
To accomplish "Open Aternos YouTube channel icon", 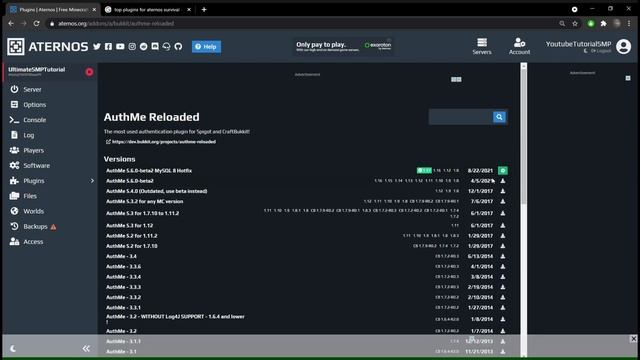I will pyautogui.click(x=120, y=47).
